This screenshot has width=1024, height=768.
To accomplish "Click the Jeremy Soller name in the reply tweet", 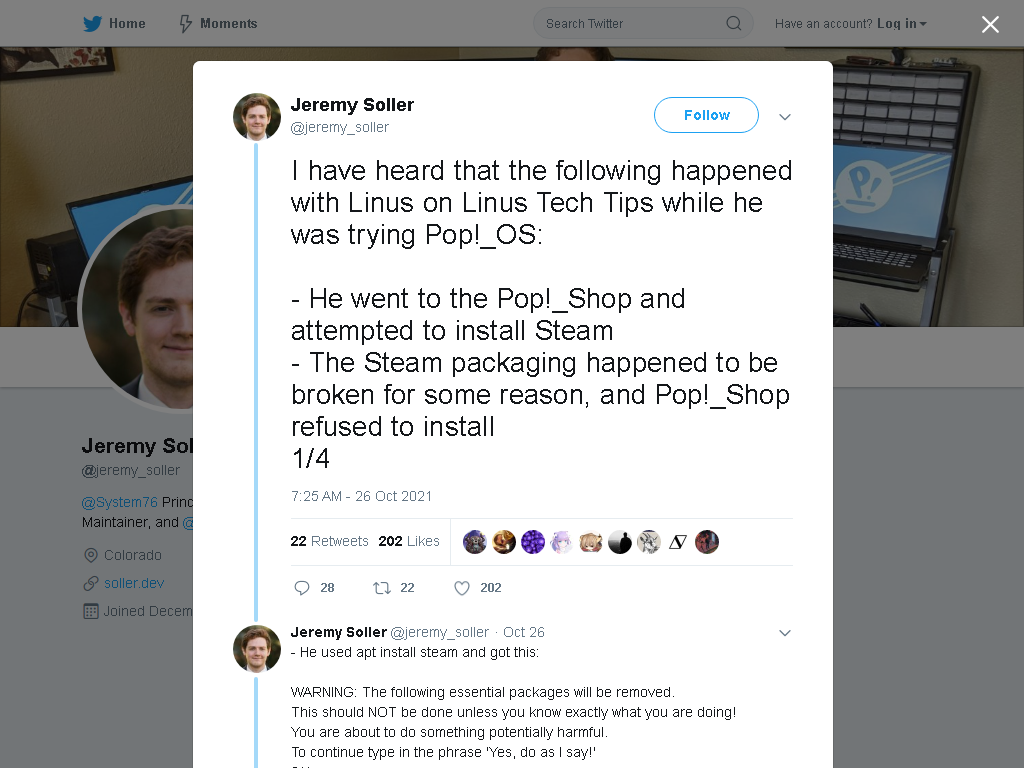I will pos(338,632).
